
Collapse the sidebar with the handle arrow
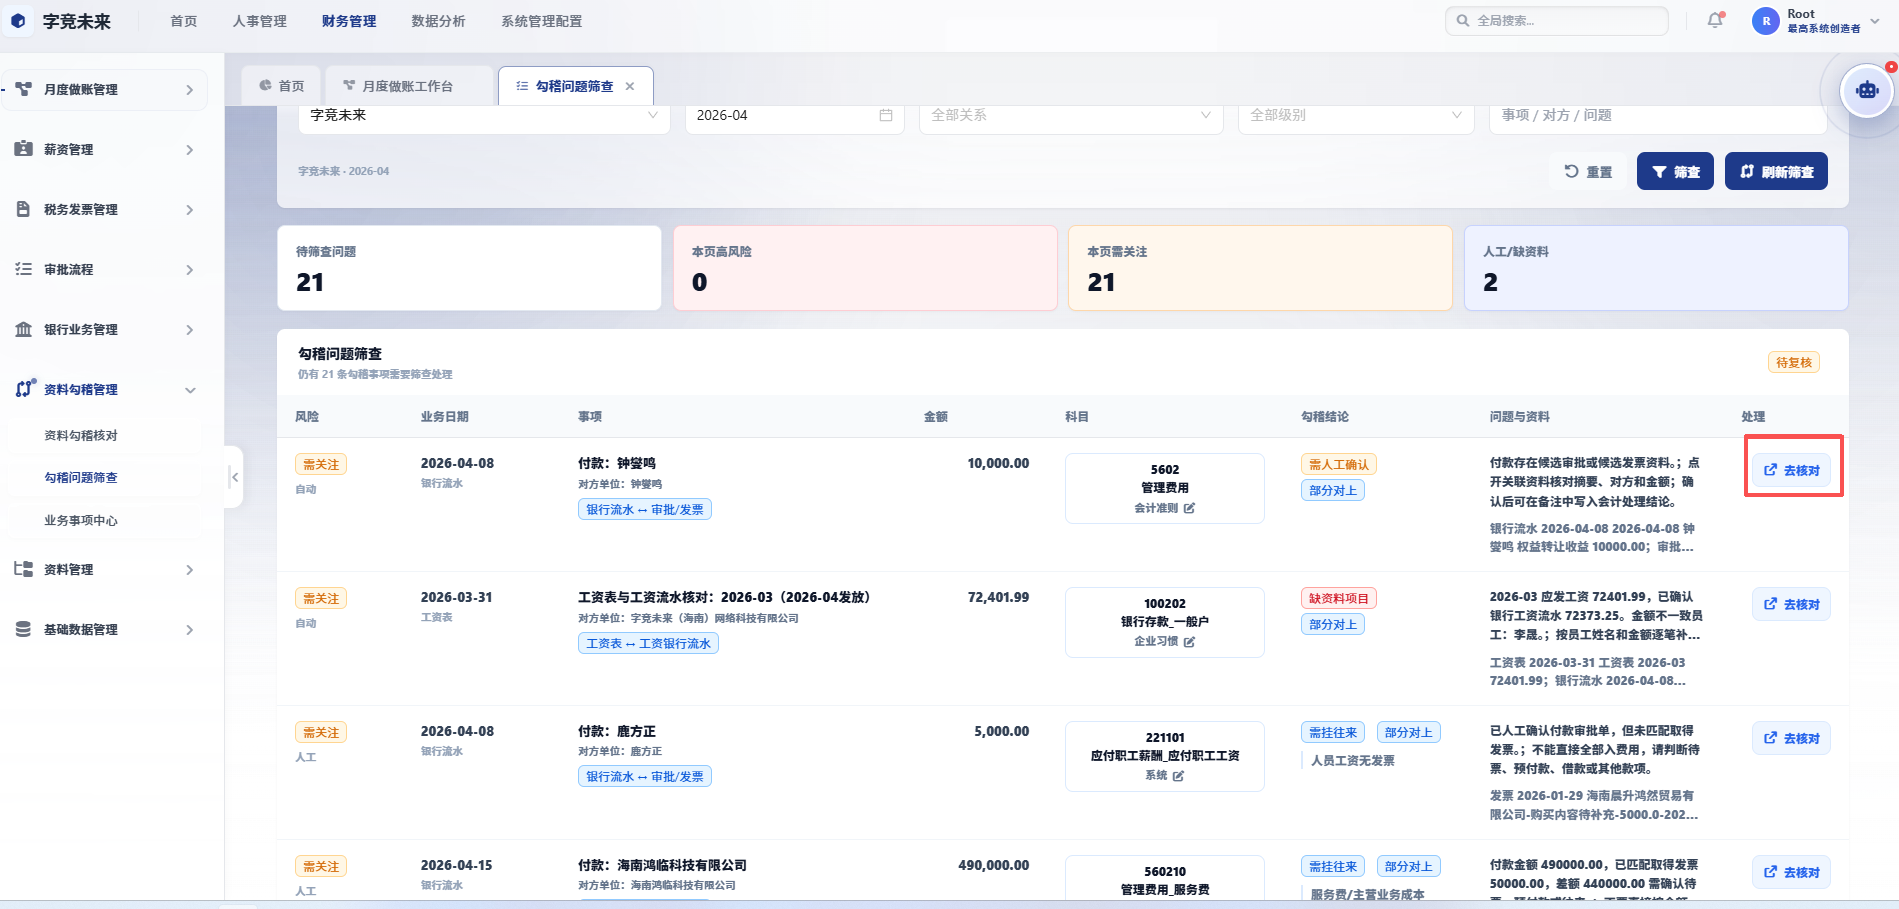point(234,477)
